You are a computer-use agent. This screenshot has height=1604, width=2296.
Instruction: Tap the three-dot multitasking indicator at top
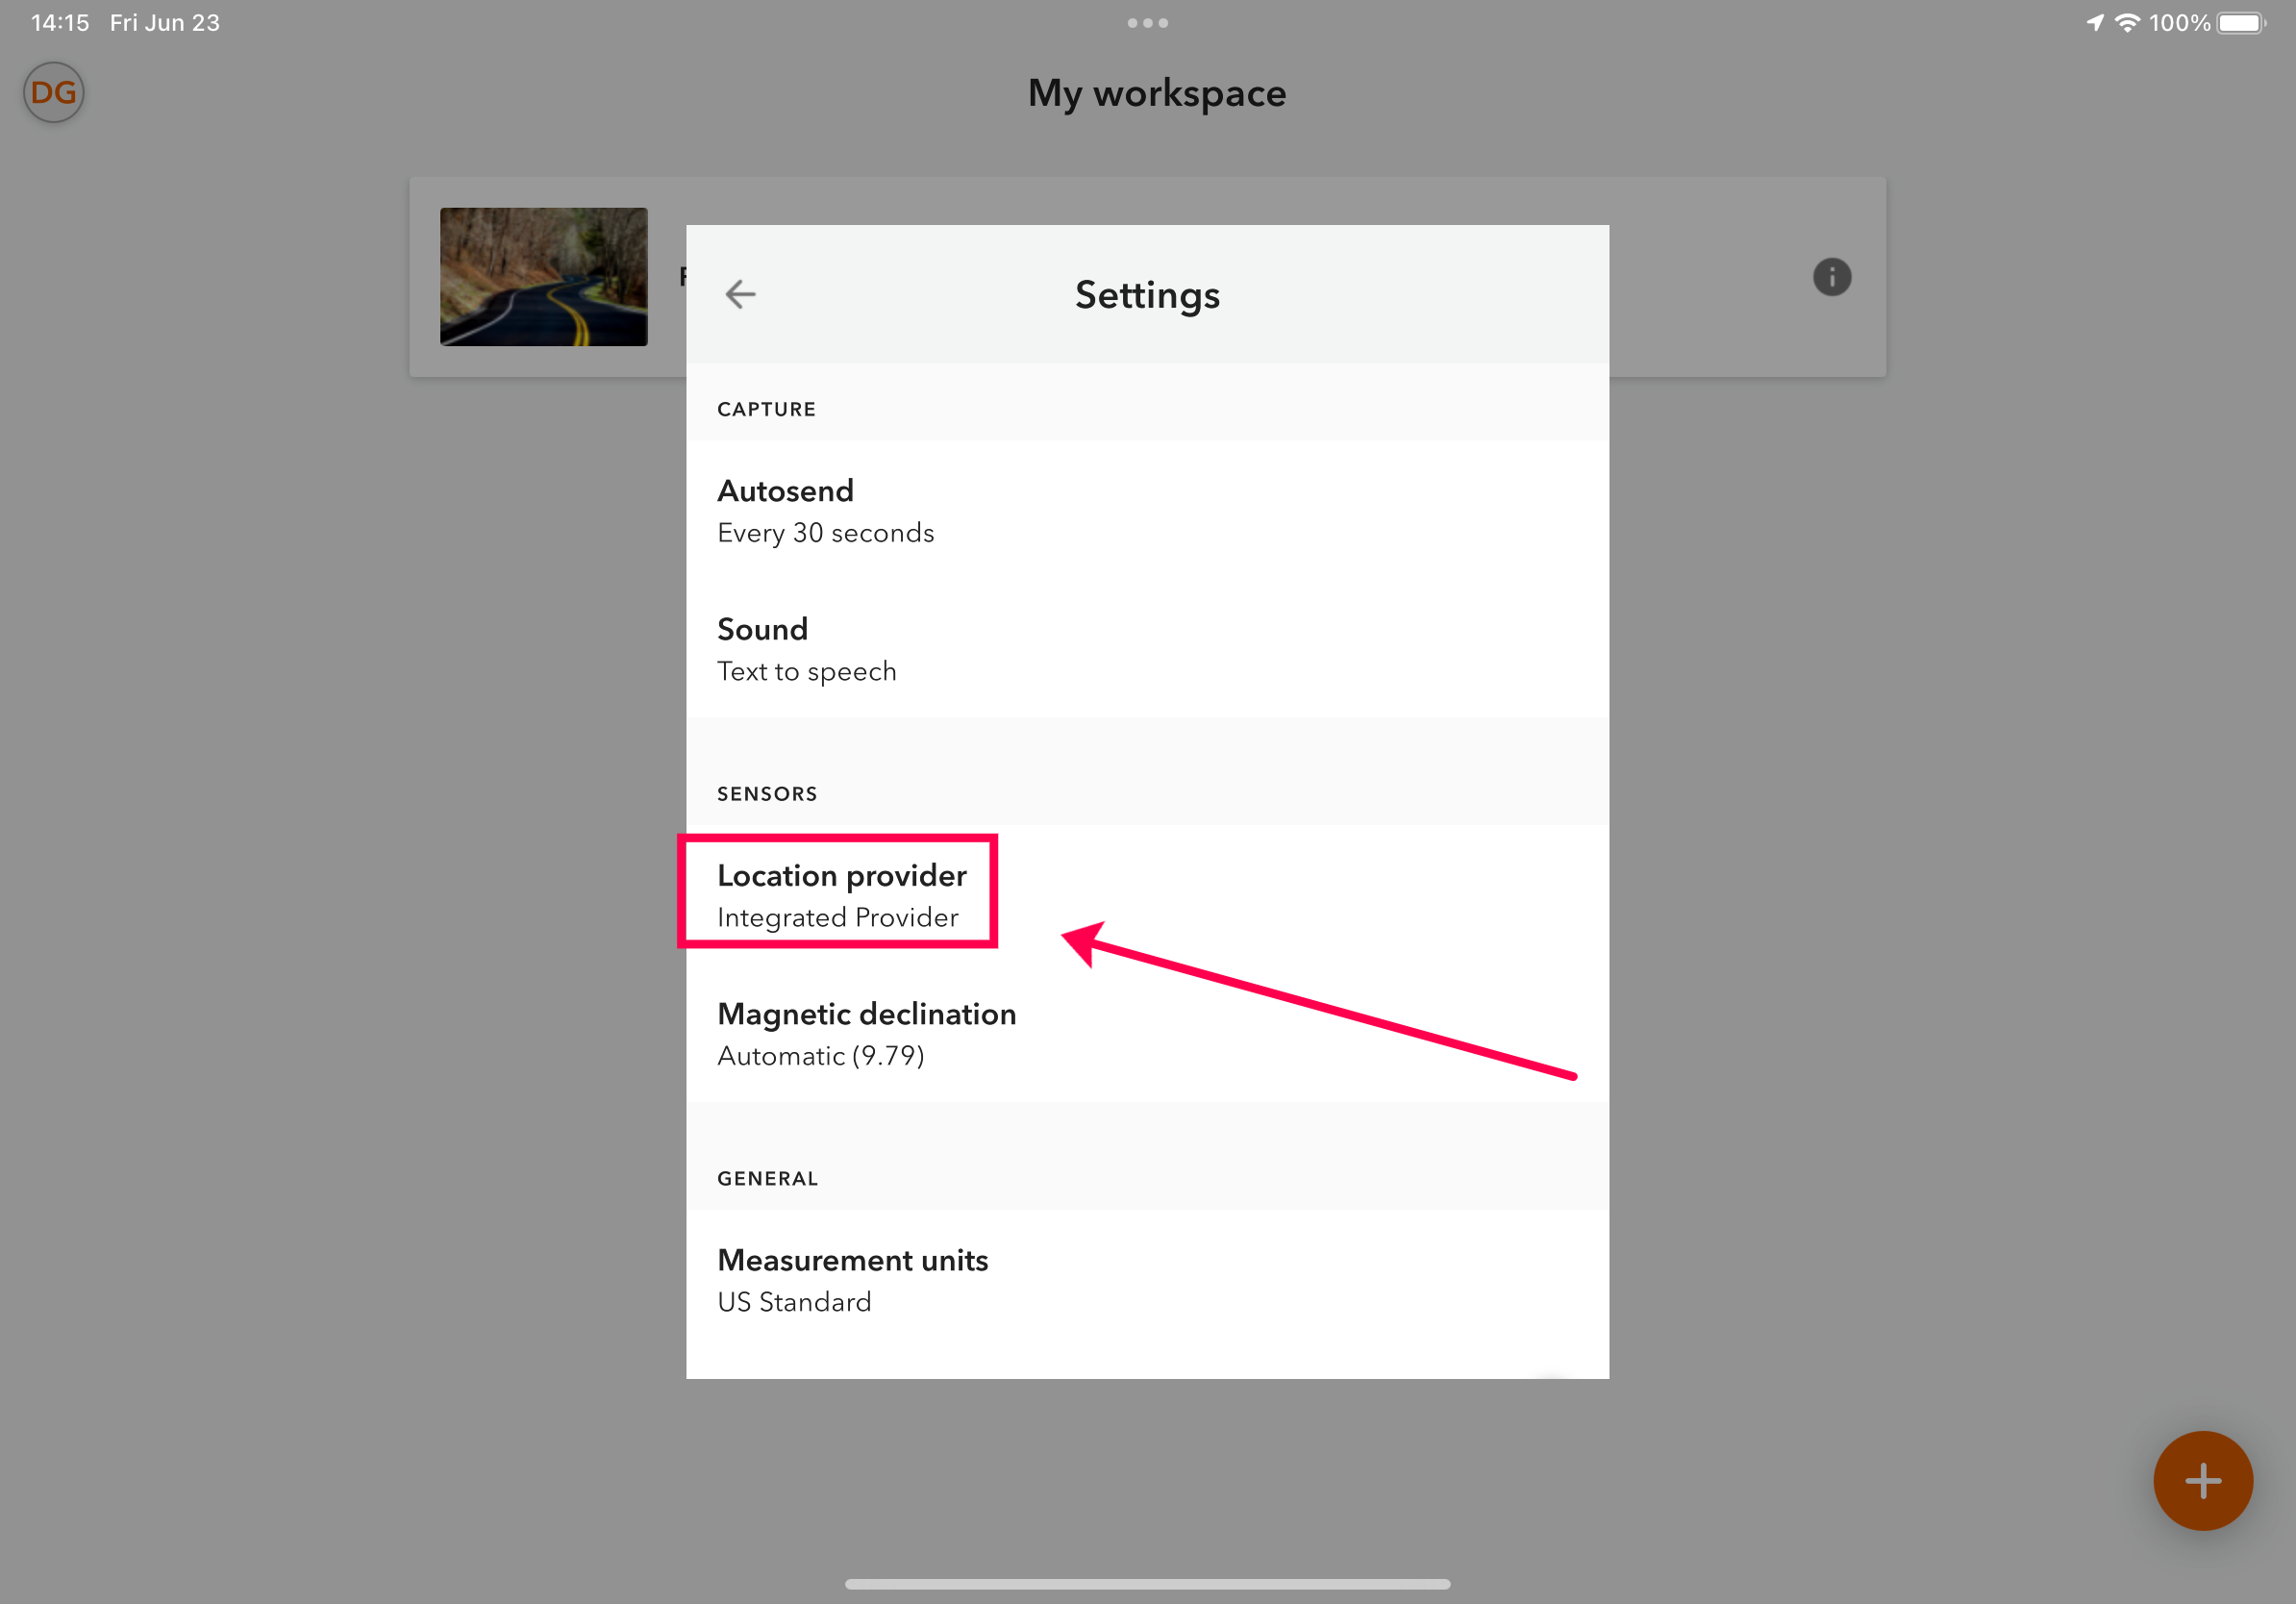[x=1147, y=23]
